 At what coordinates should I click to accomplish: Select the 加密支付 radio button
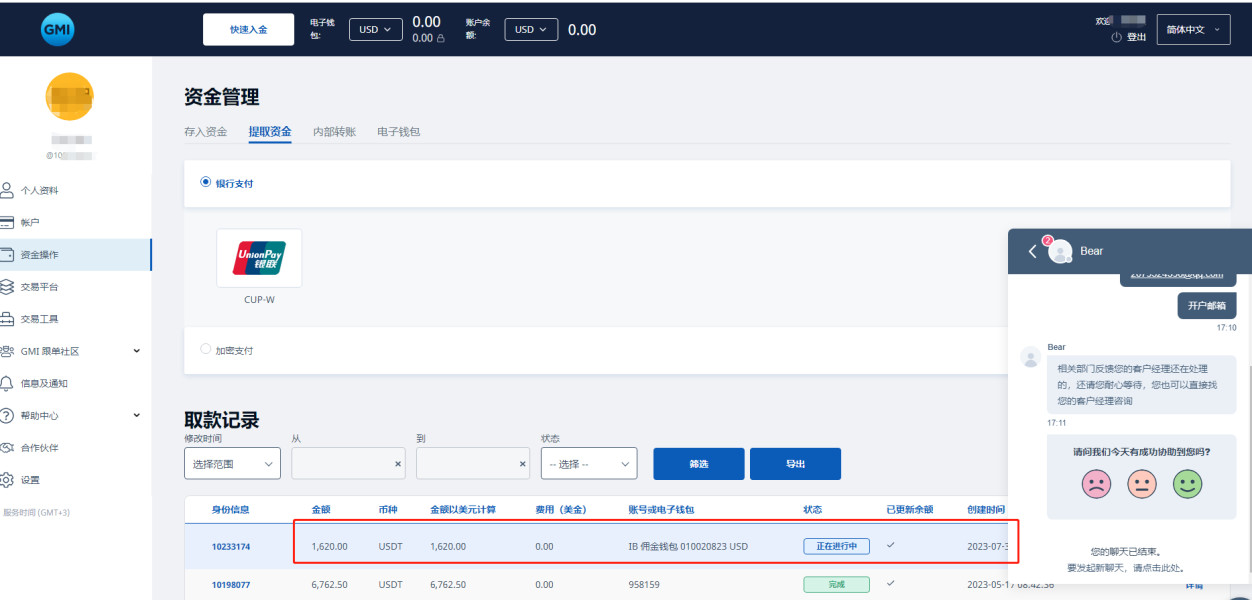[x=206, y=350]
